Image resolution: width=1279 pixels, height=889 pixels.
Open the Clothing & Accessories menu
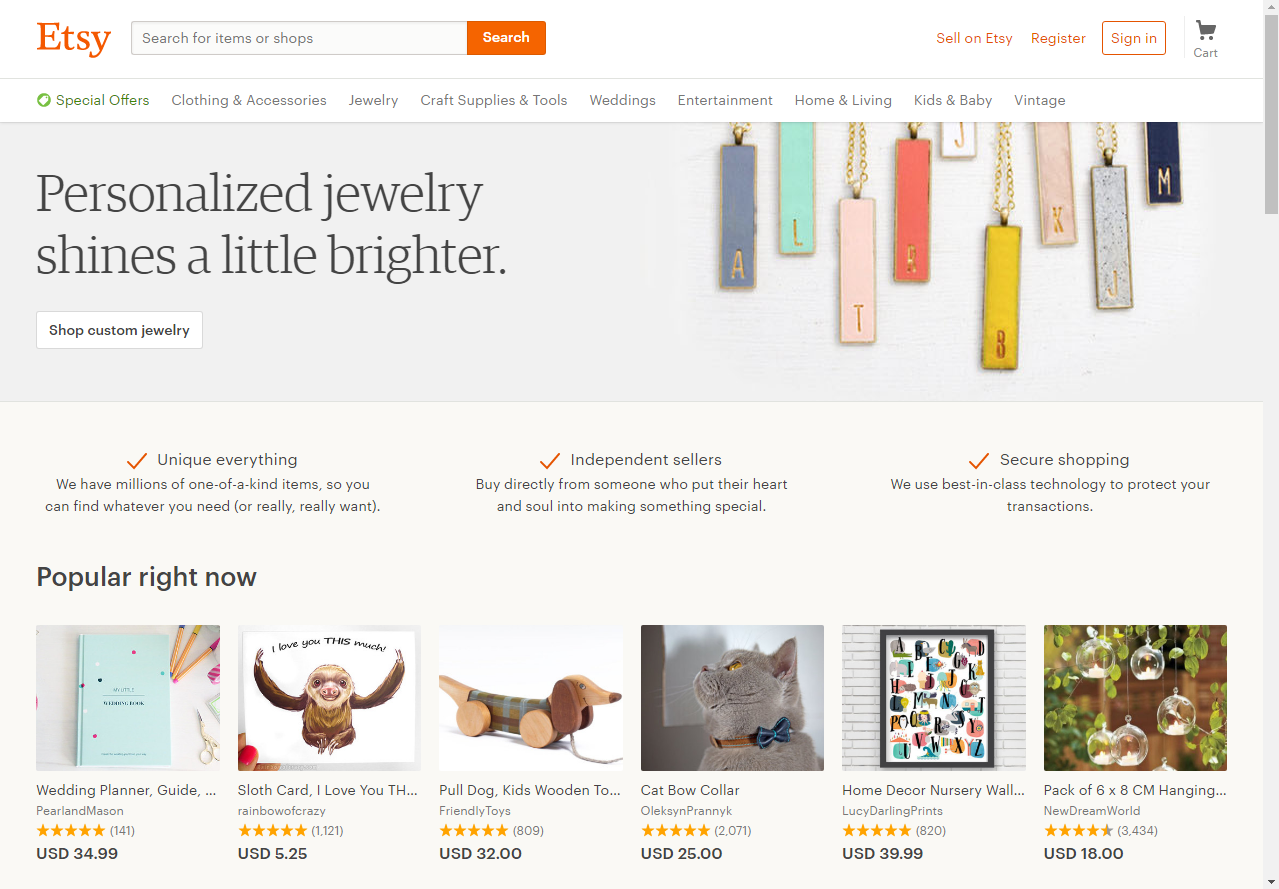(249, 100)
